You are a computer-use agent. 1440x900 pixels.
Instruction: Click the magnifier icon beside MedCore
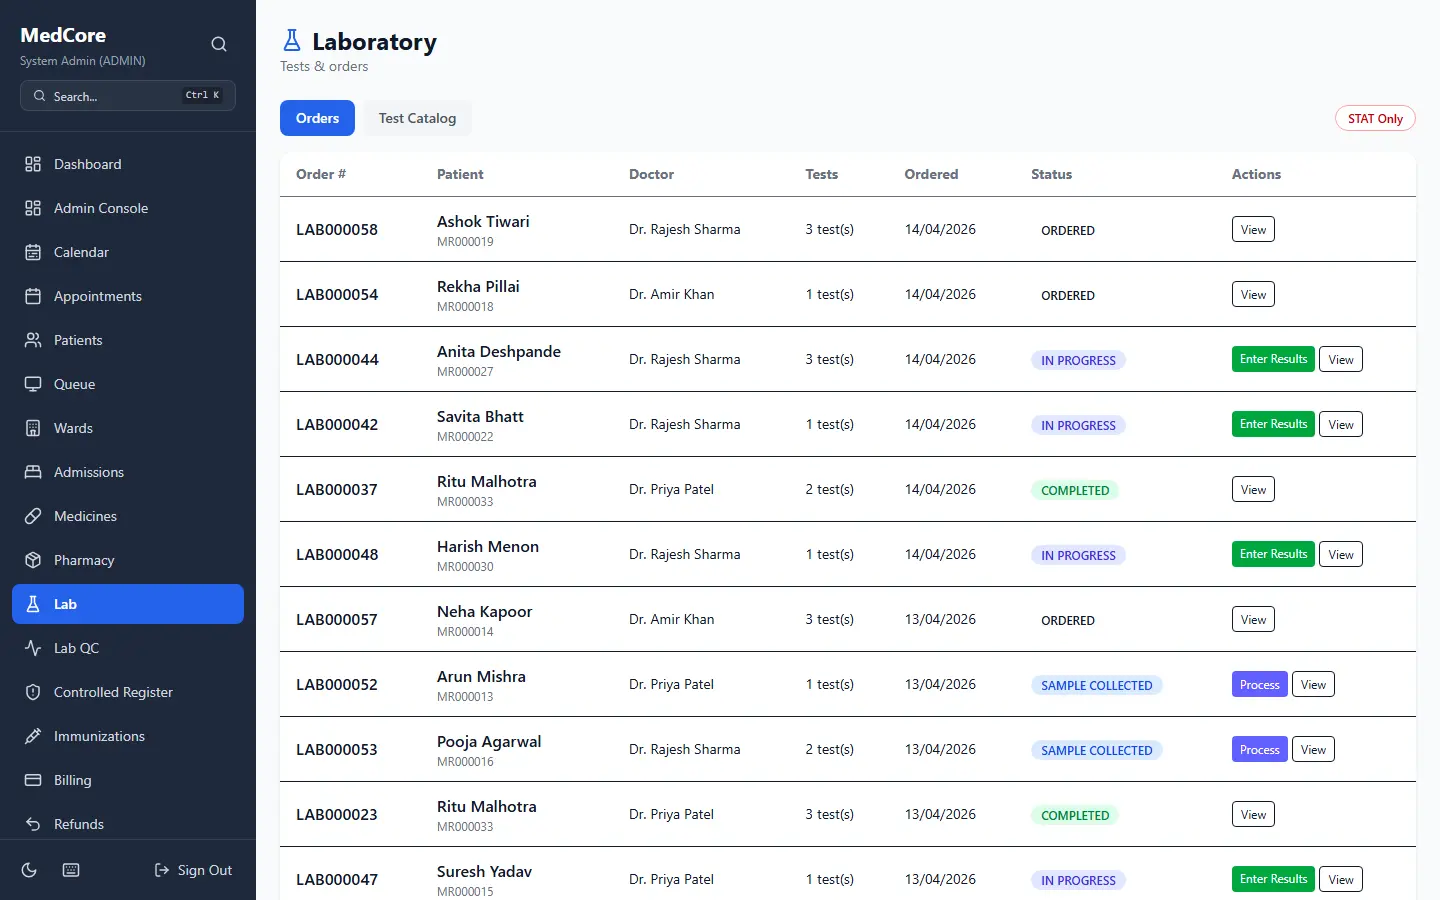pyautogui.click(x=219, y=44)
